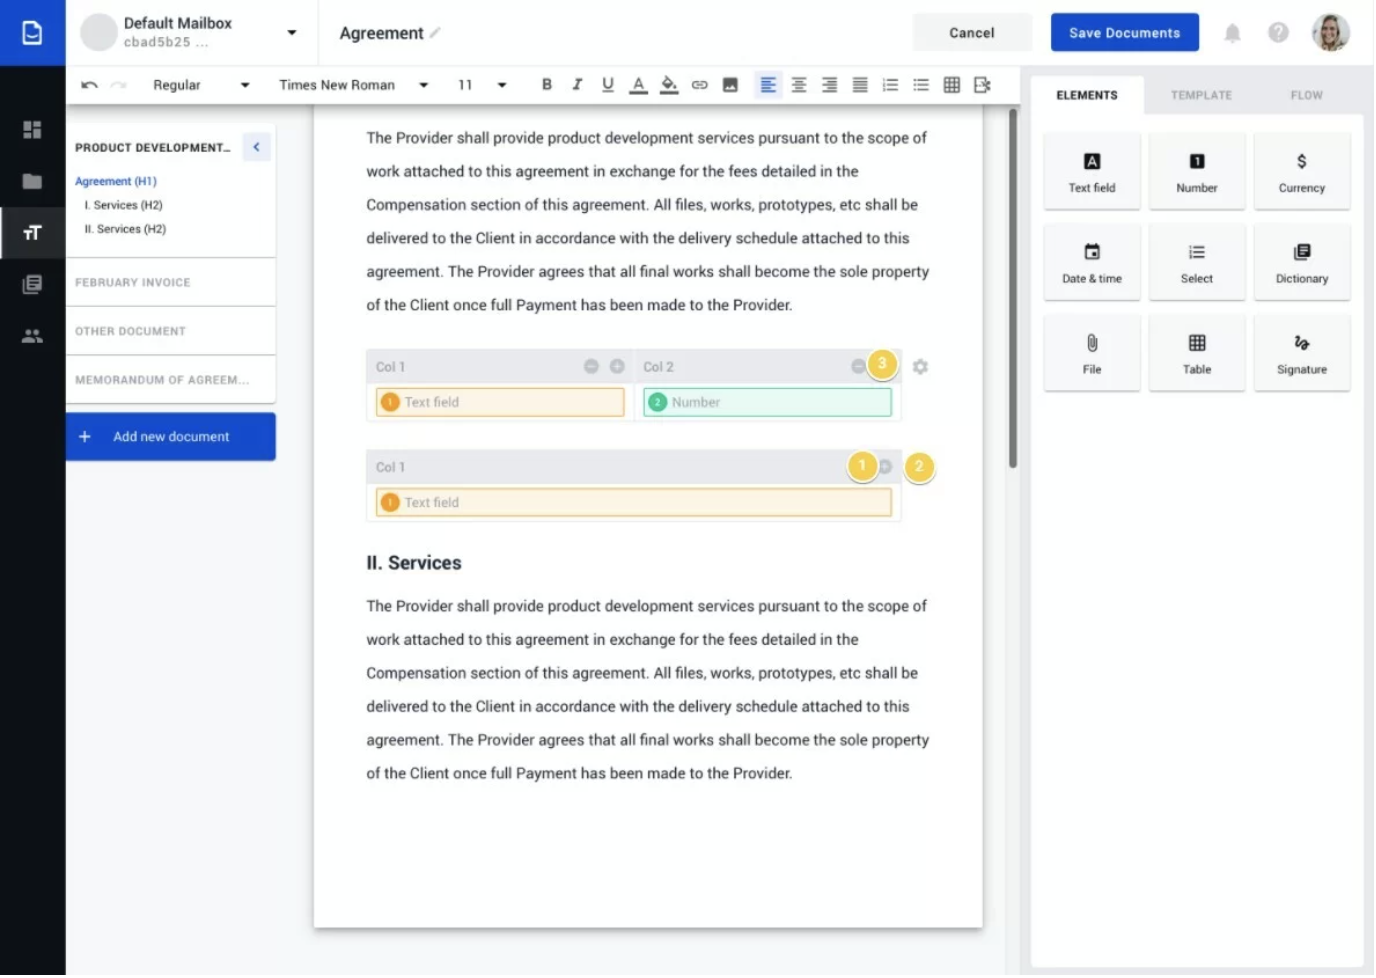1376x978 pixels.
Task: Open the templates icon in the dark sidebar
Action: 33,284
